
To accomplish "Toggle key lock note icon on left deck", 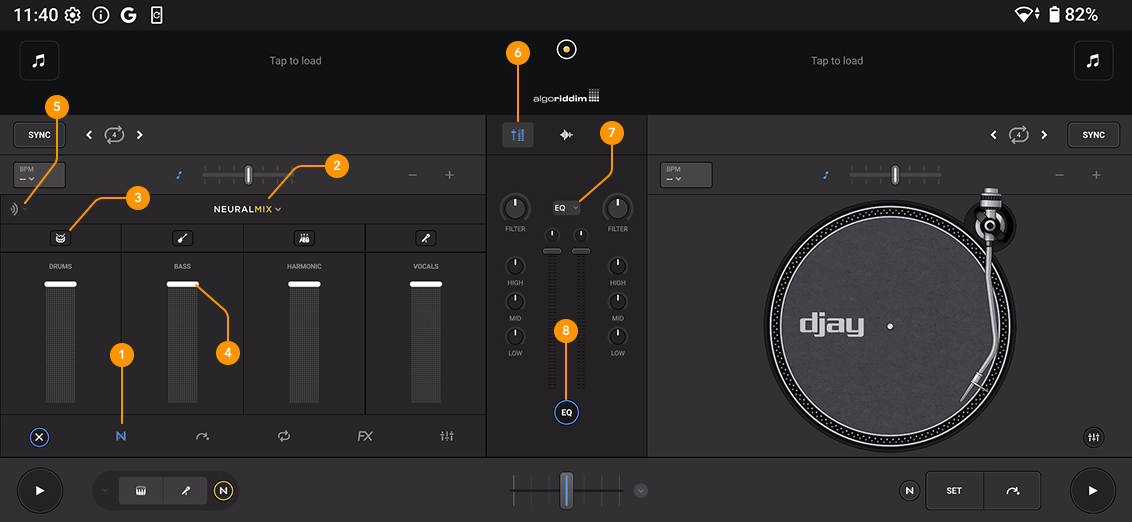I will pyautogui.click(x=180, y=175).
